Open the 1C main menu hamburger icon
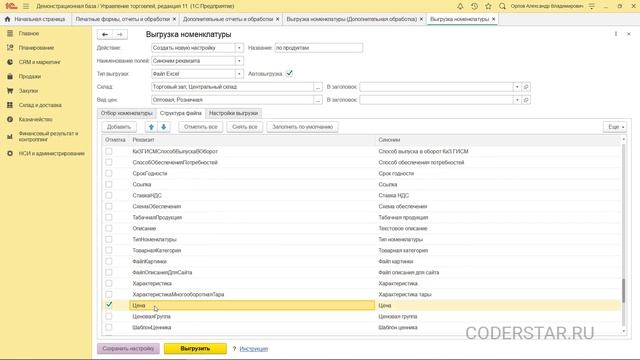 click(26, 6)
